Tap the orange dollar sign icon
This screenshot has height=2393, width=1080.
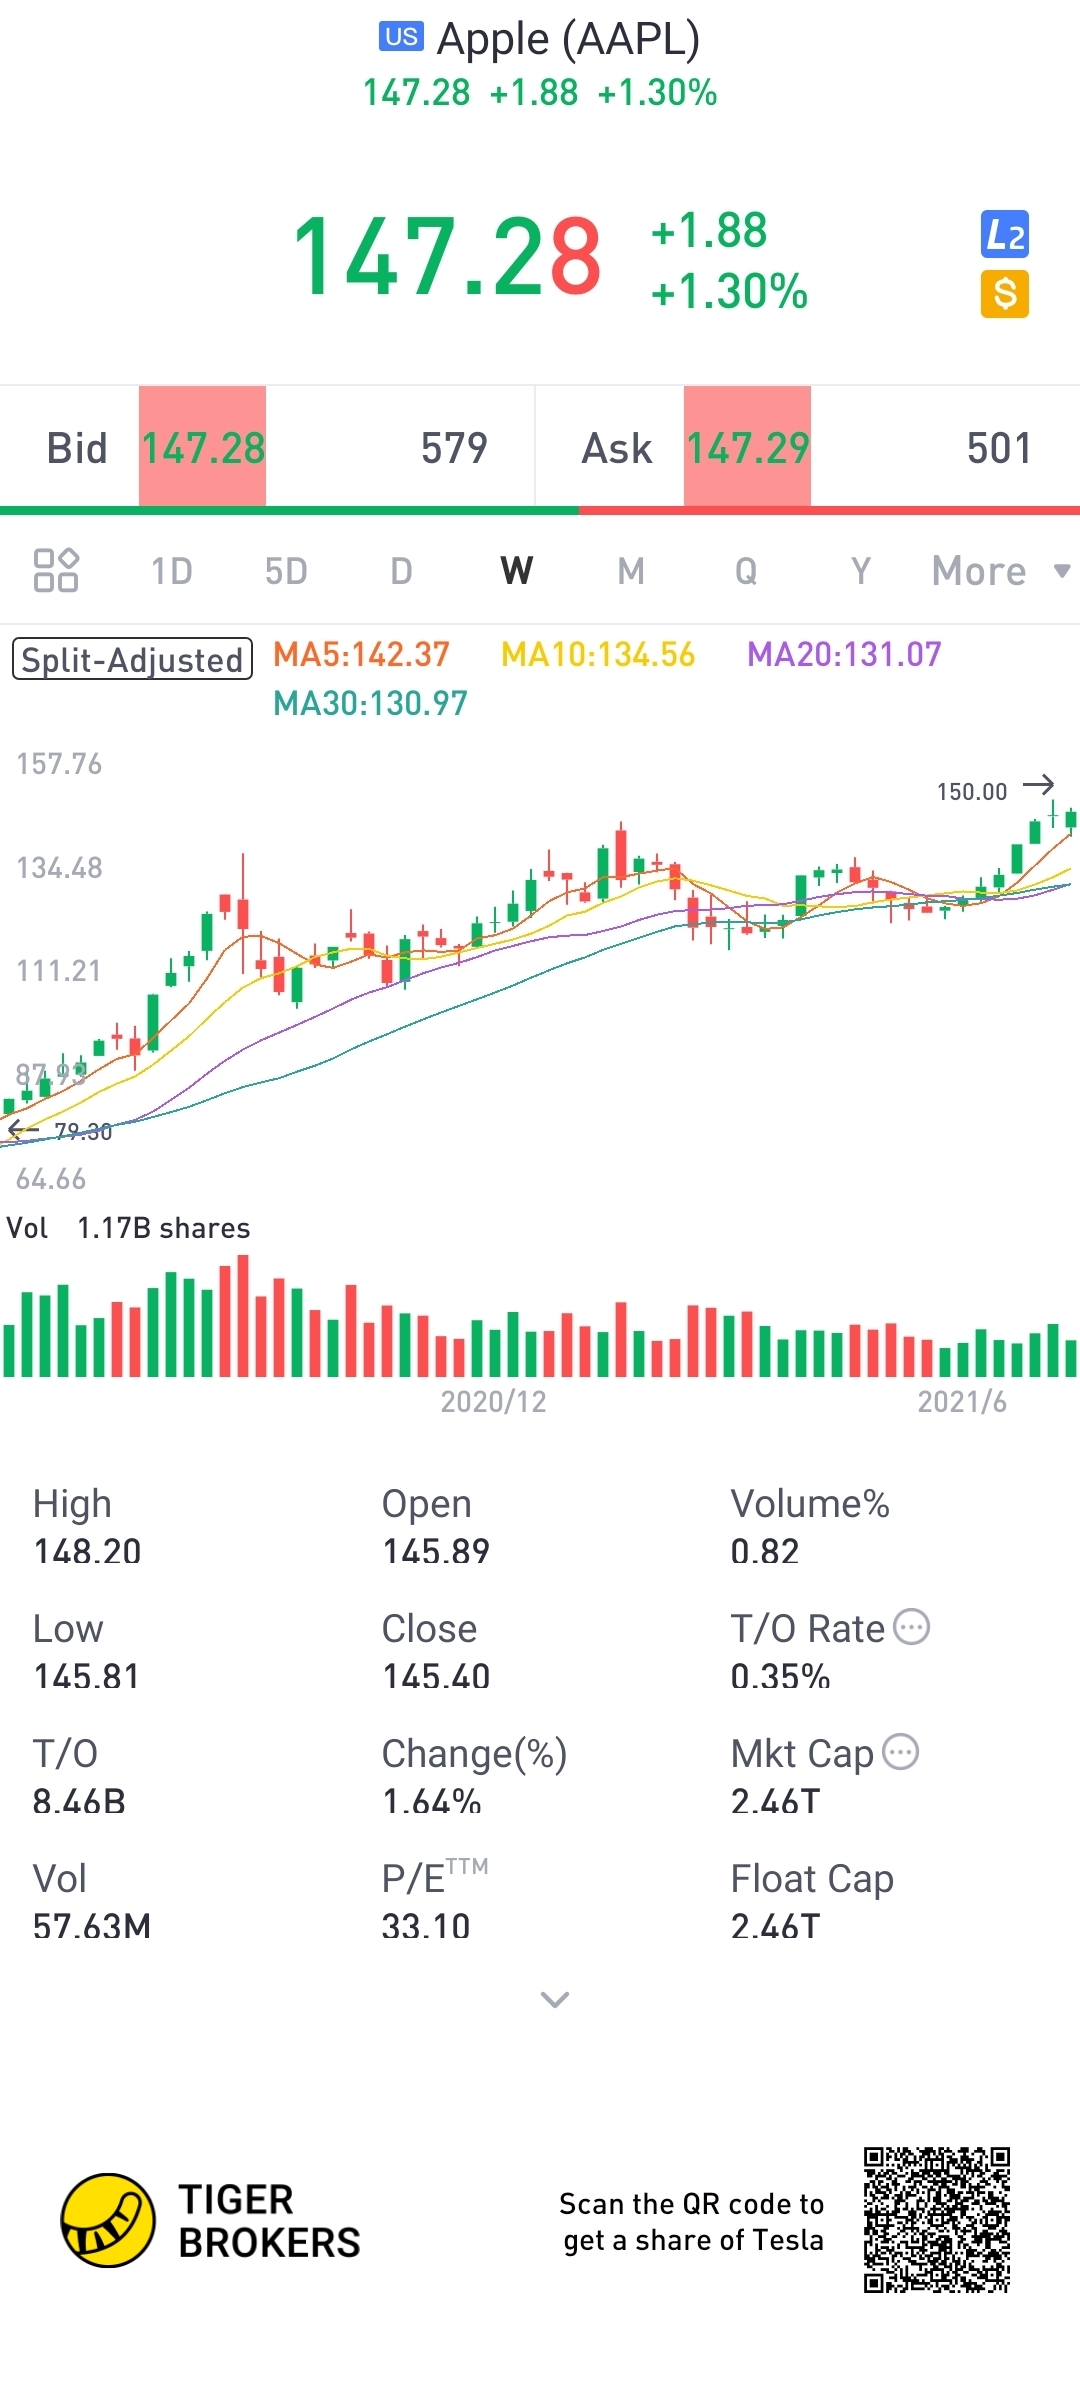[x=1004, y=294]
